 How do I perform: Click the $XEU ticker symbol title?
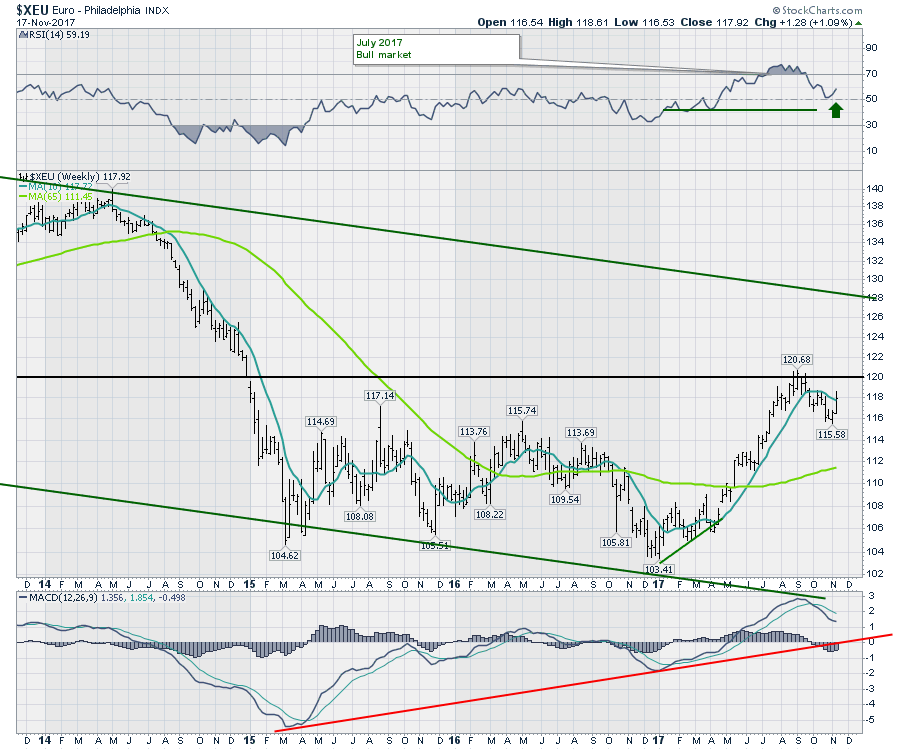pyautogui.click(x=32, y=9)
